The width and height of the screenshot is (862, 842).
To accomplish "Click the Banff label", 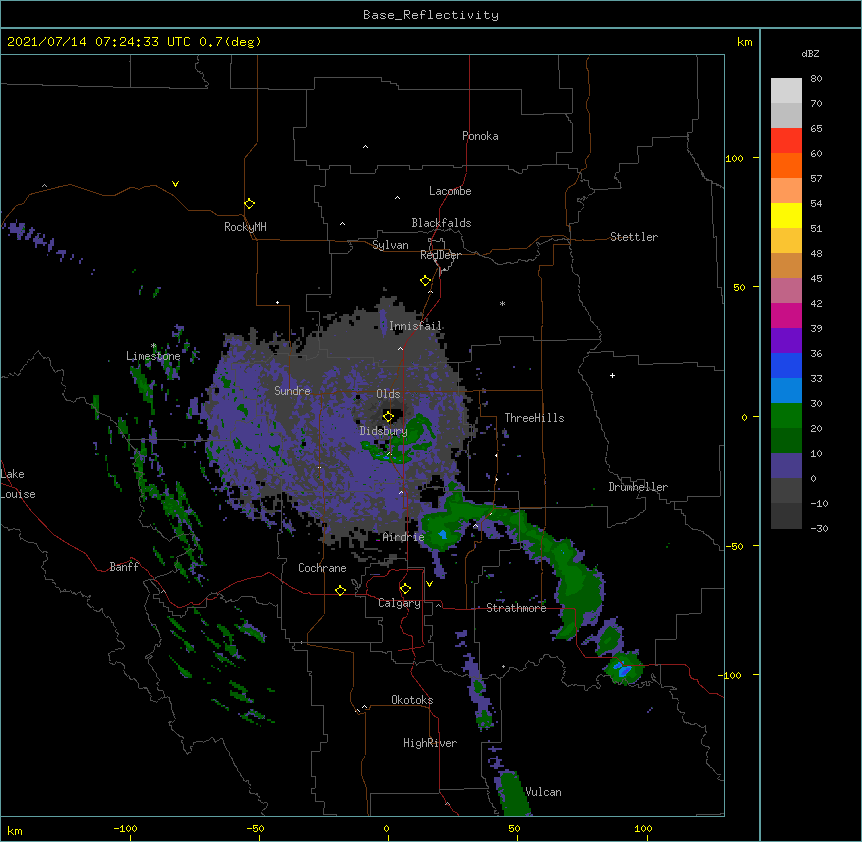I will pos(124,567).
